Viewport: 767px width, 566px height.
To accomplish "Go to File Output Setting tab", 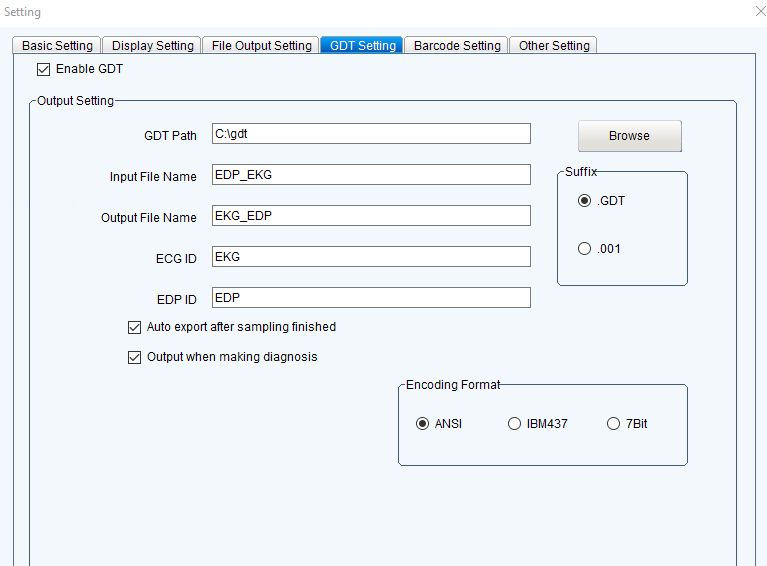I will tap(261, 46).
